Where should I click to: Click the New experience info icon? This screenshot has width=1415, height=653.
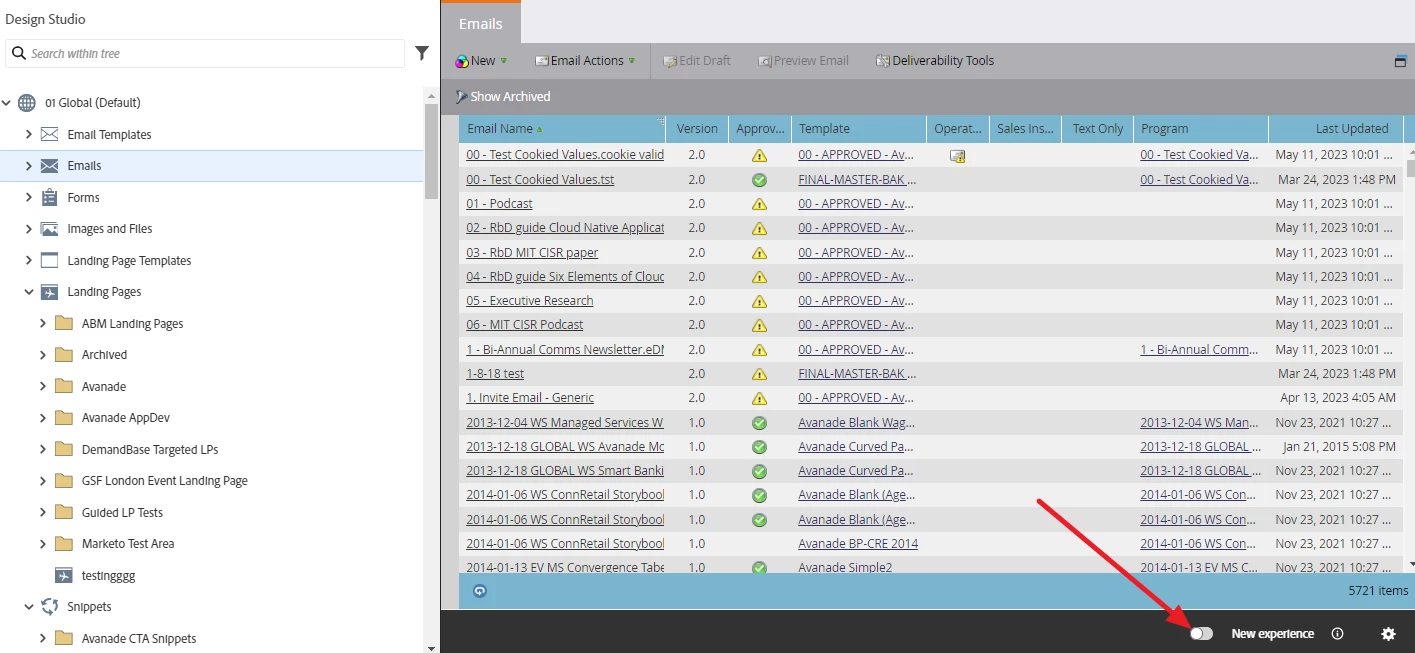(1337, 634)
